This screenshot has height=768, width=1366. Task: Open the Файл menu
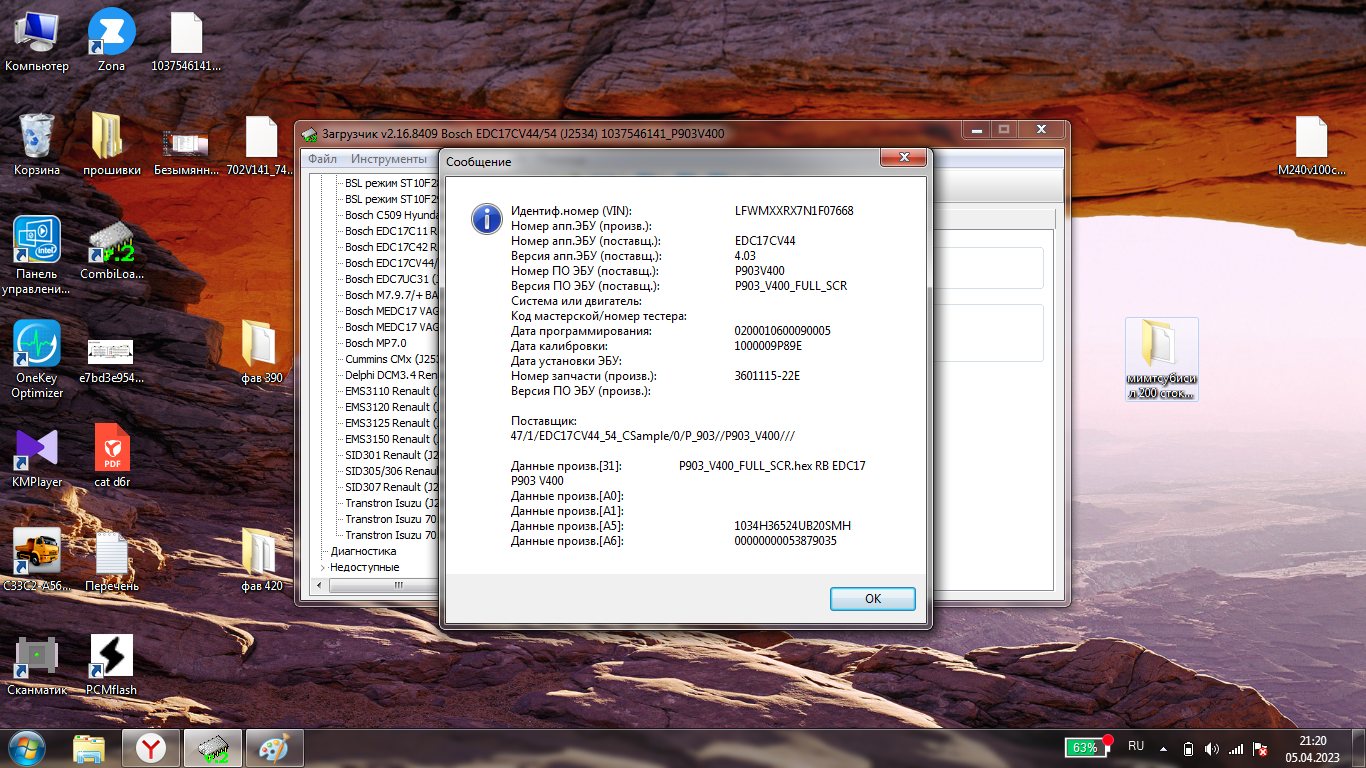[x=322, y=159]
